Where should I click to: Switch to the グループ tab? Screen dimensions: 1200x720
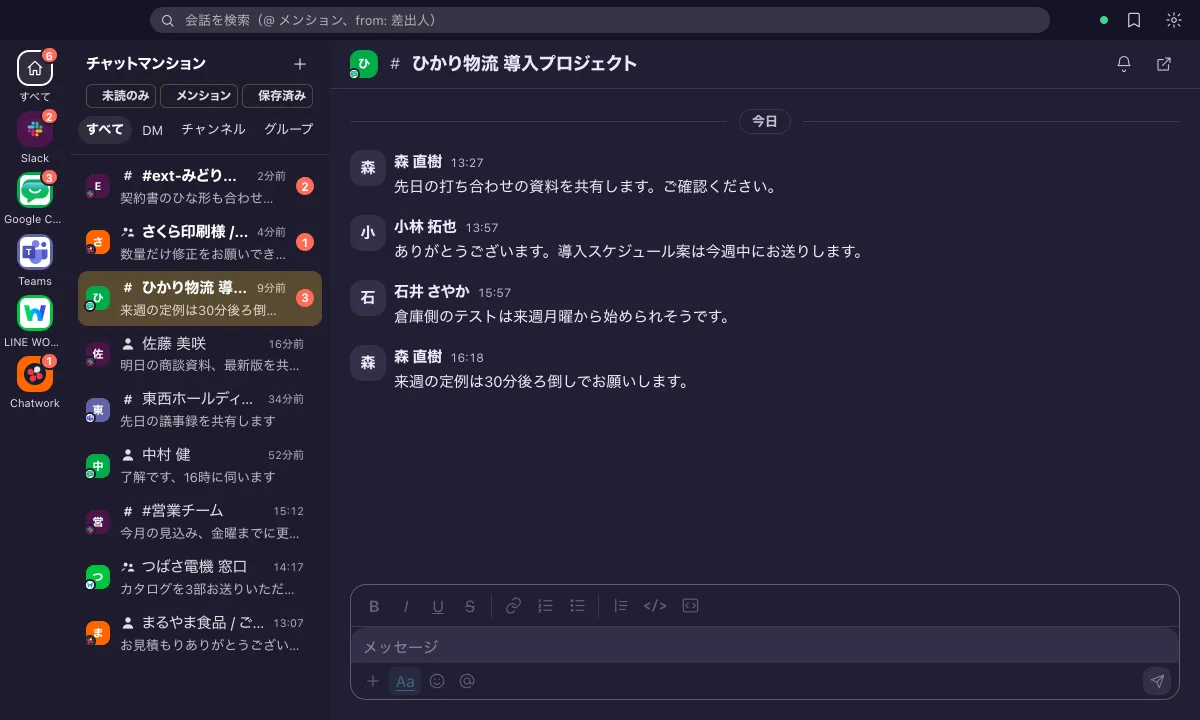tap(289, 130)
